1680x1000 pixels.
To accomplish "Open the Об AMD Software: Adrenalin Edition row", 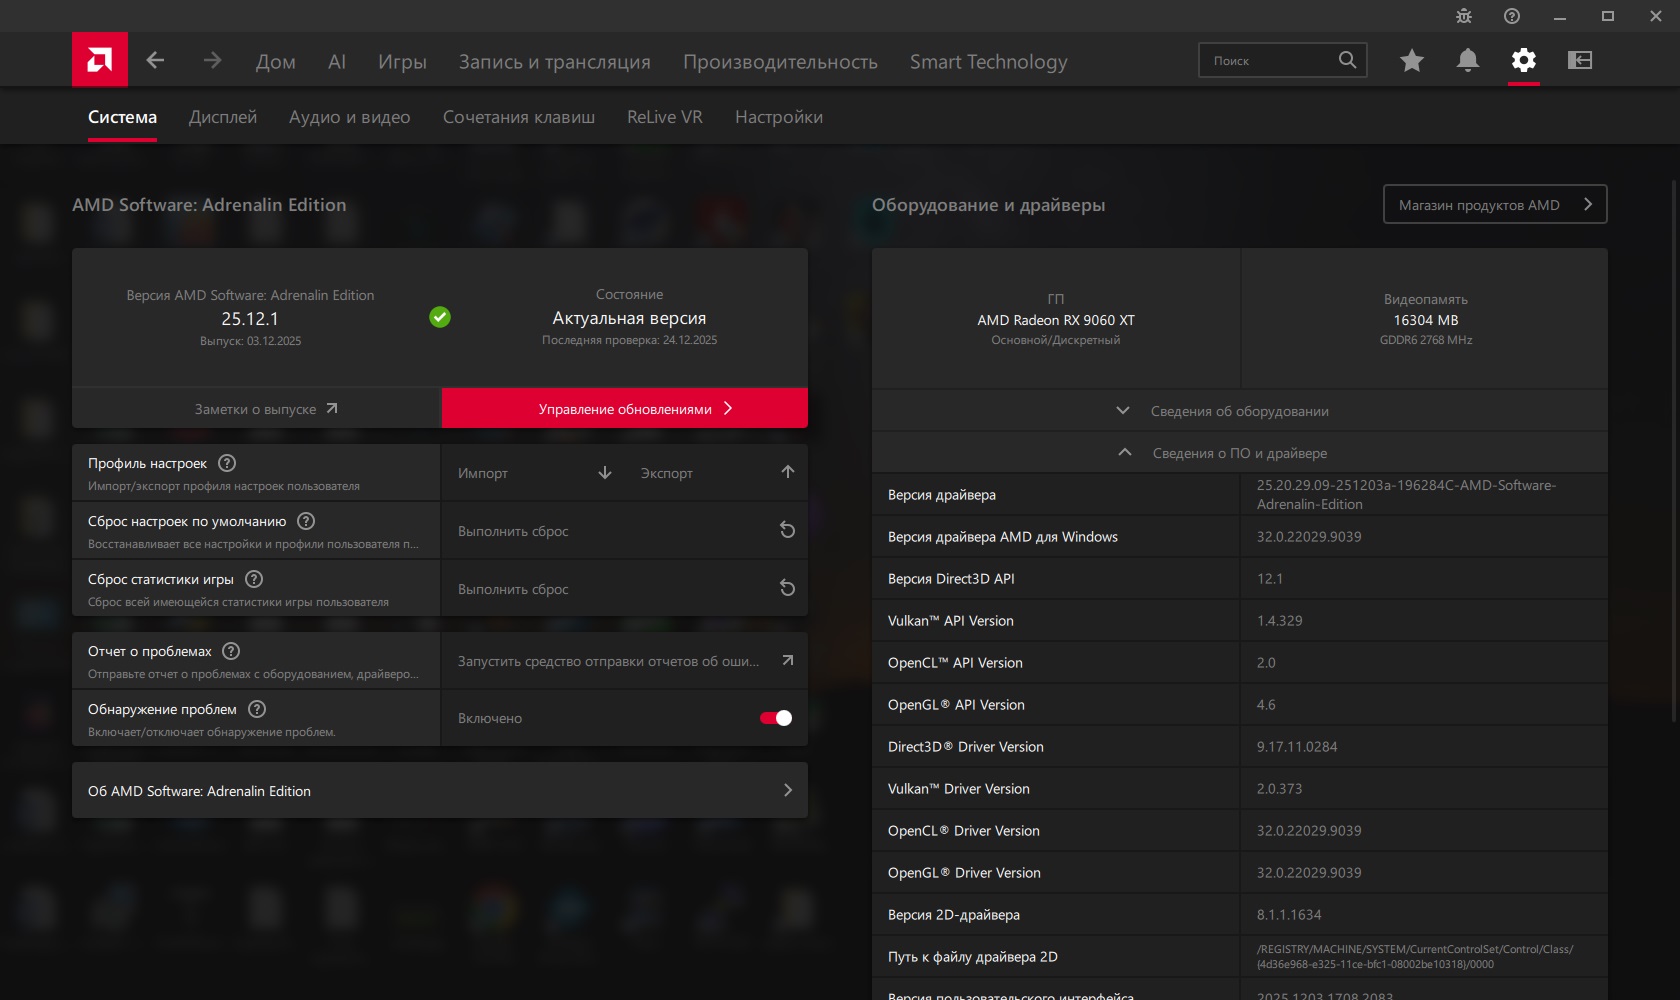I will [x=440, y=791].
